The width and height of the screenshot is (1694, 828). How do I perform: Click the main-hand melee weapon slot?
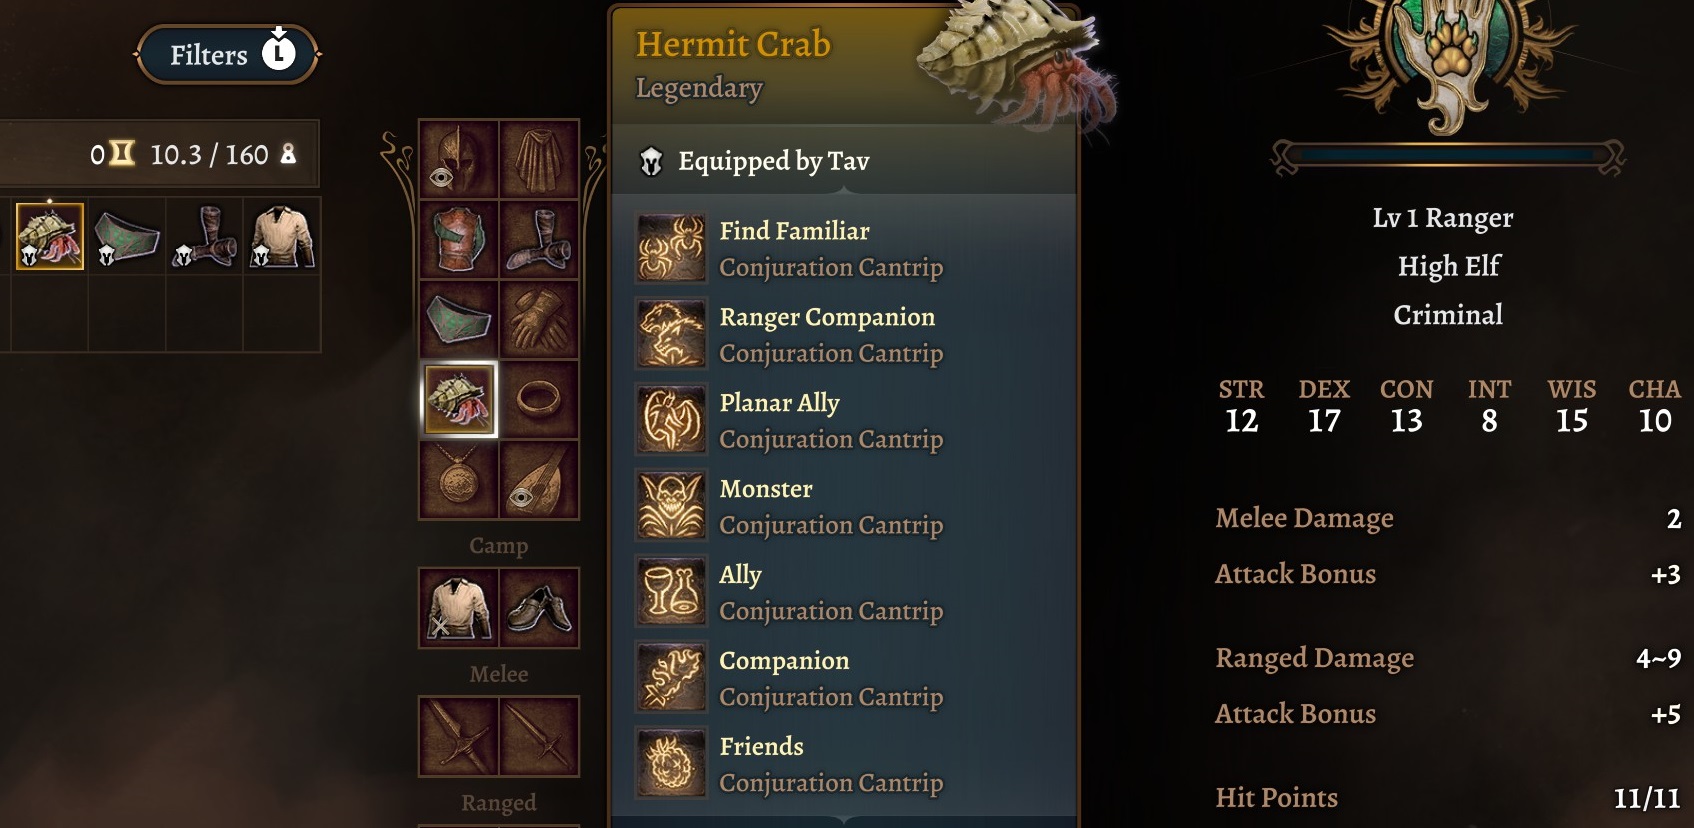[x=459, y=736]
